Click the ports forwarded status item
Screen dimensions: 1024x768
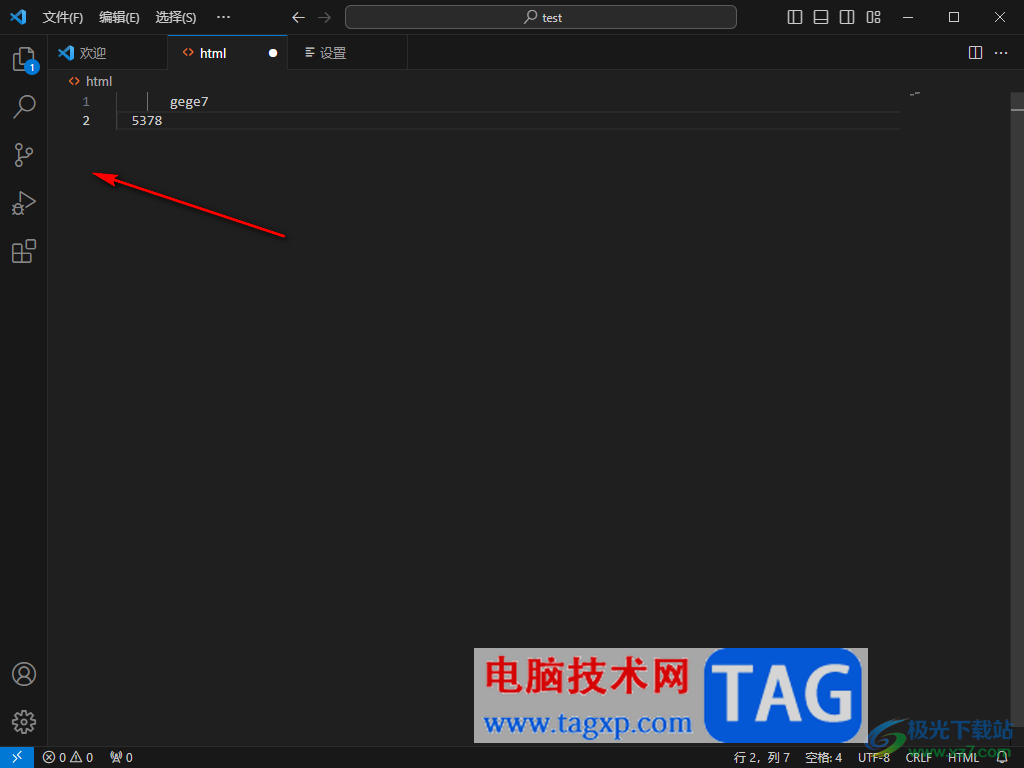point(121,758)
